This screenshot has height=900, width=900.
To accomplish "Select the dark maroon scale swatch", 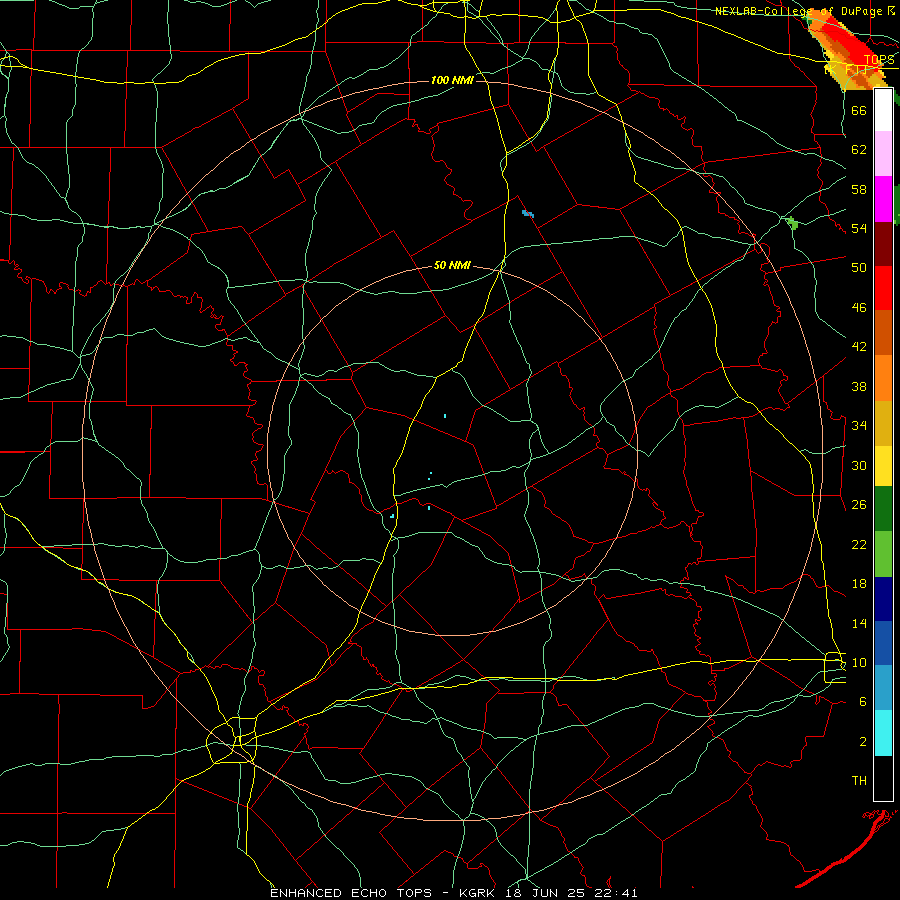I will (x=883, y=244).
